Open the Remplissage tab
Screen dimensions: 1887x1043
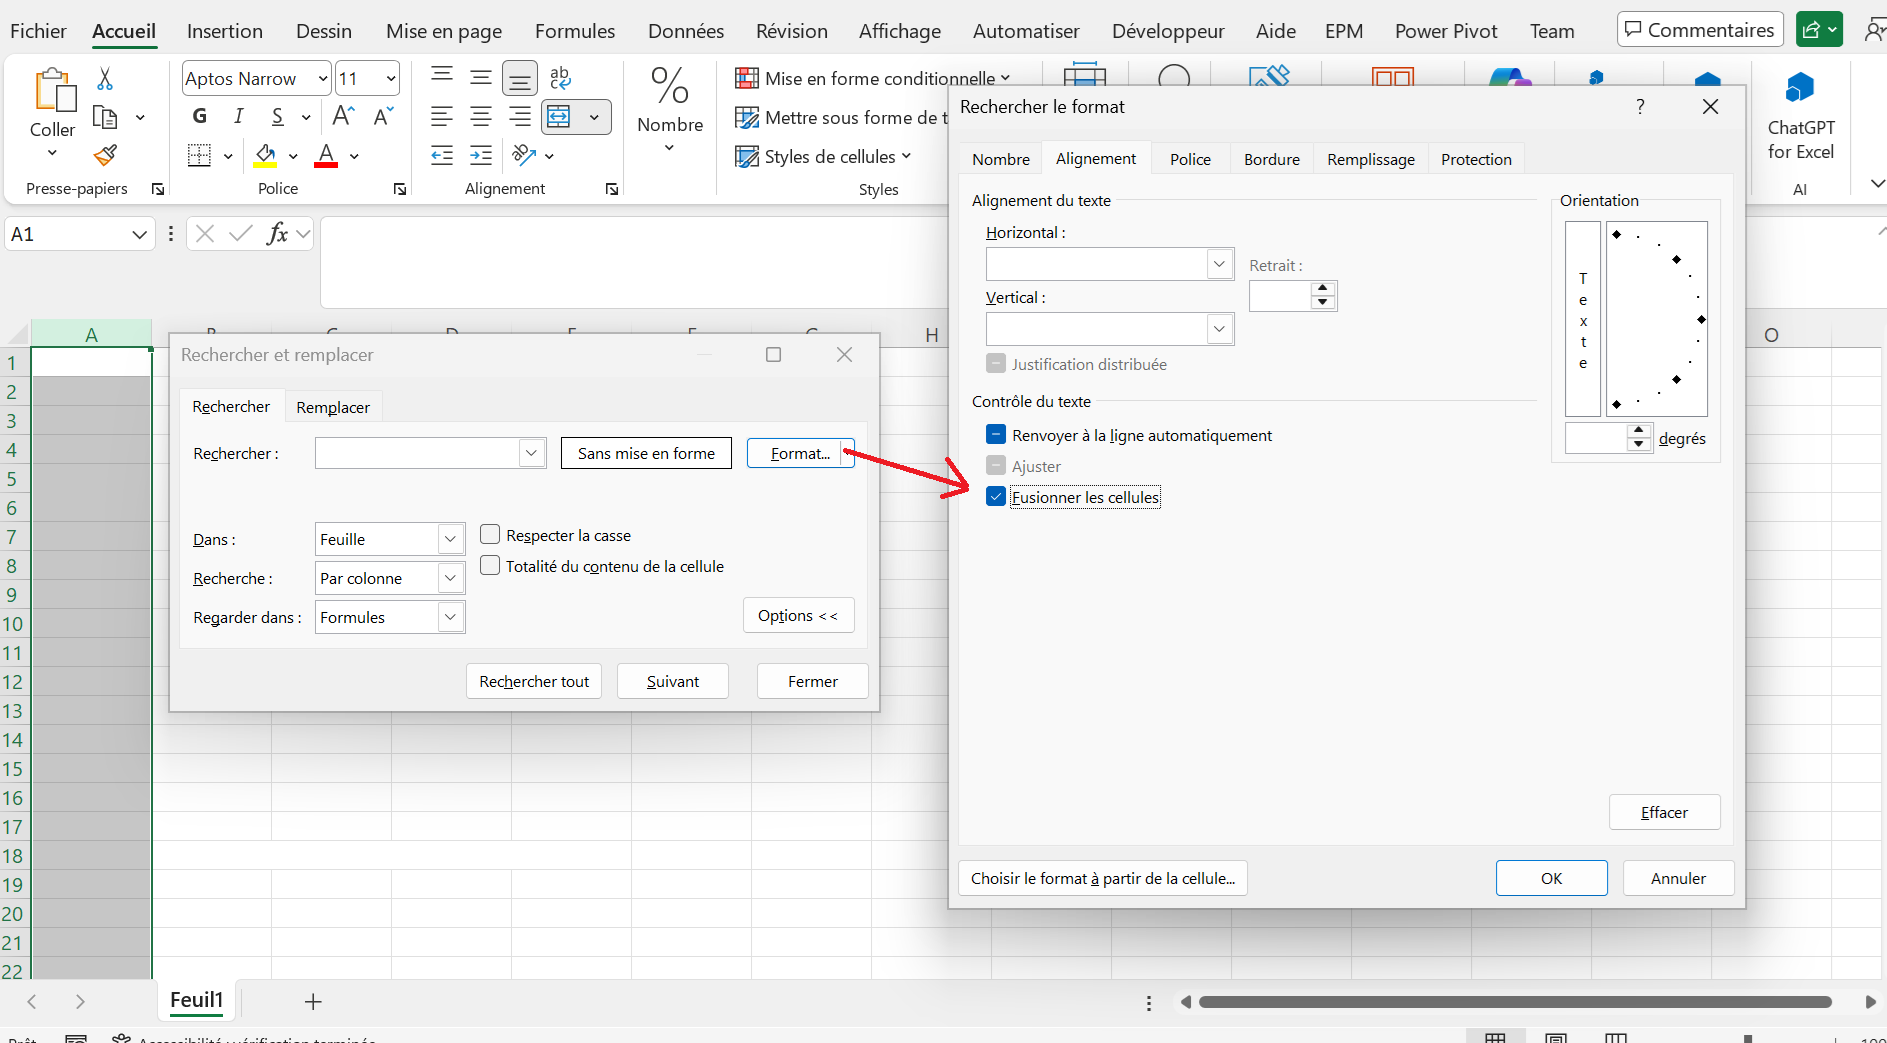tap(1371, 159)
